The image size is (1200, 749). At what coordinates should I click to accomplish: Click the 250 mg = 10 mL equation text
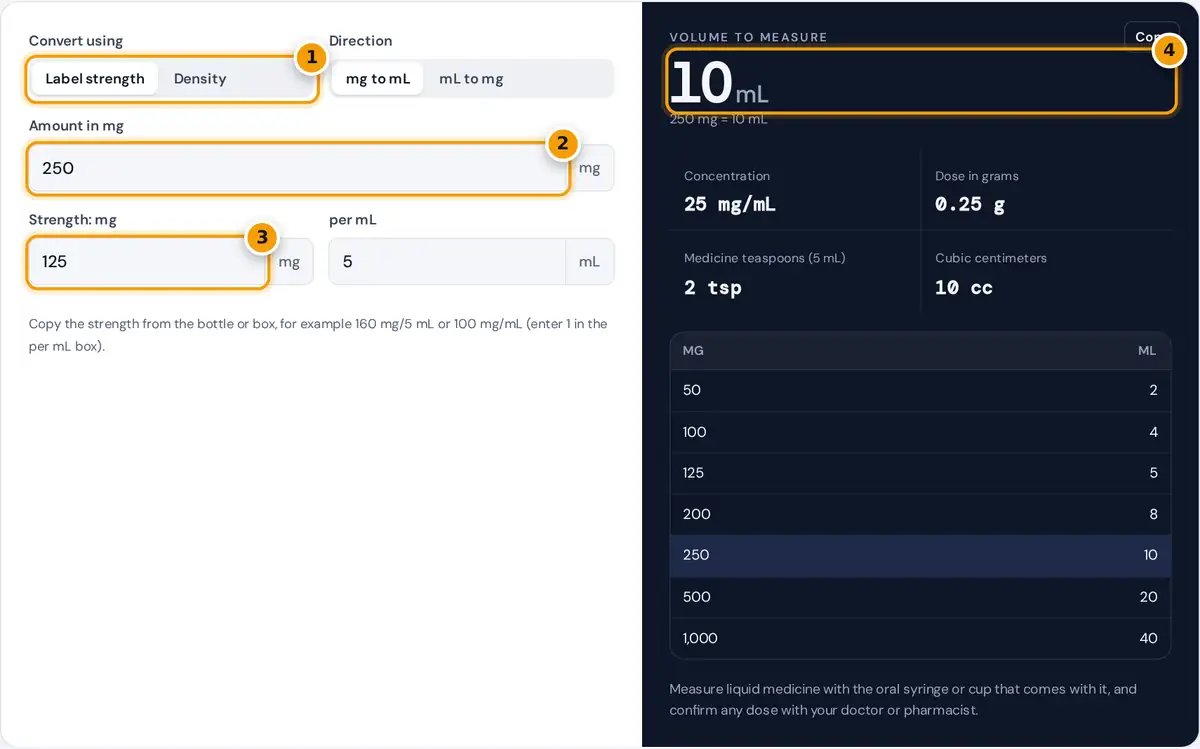click(x=719, y=119)
